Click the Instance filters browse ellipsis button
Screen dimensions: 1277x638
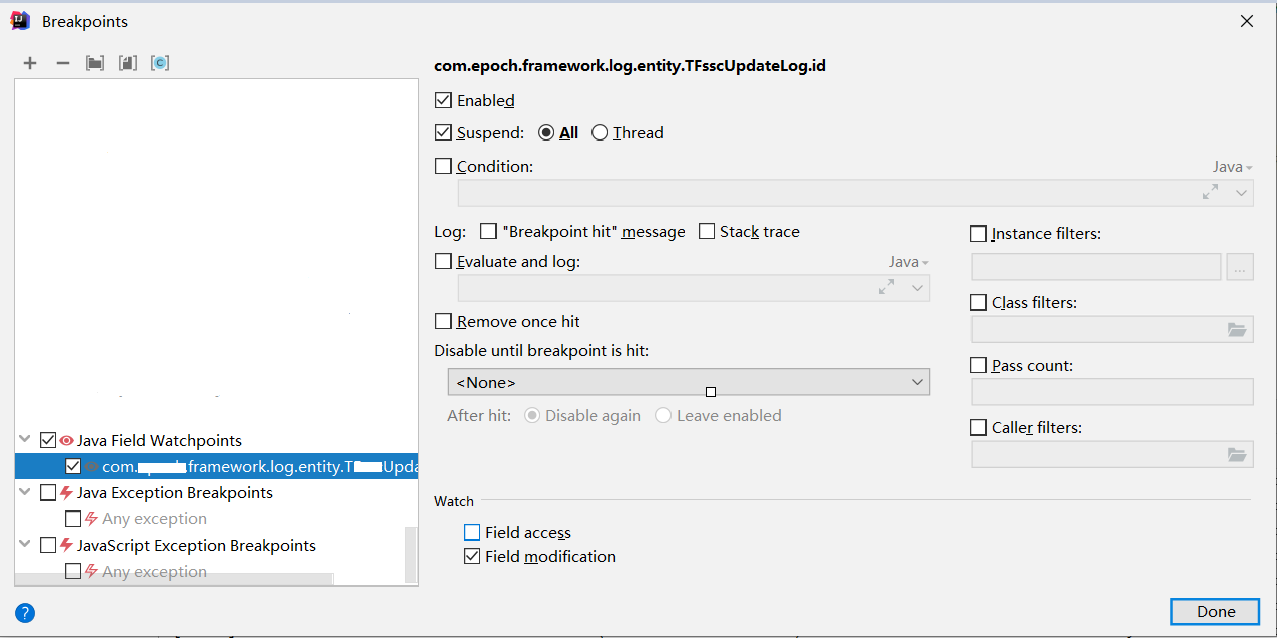point(1240,267)
